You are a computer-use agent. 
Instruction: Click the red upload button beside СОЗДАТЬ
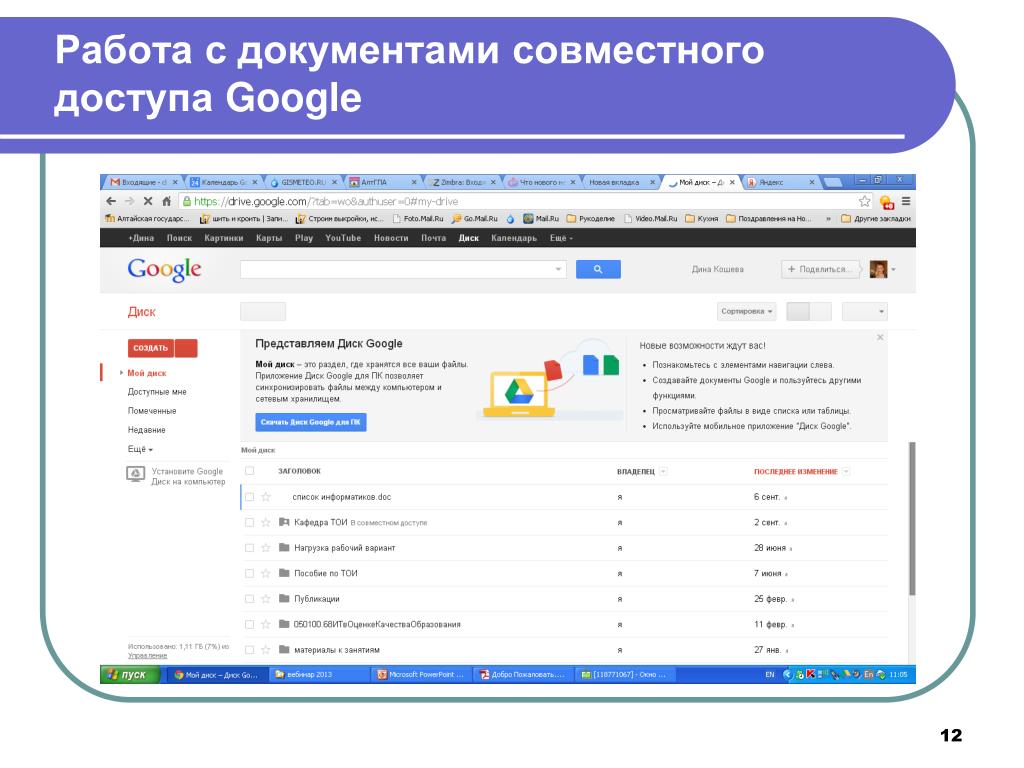pos(186,348)
